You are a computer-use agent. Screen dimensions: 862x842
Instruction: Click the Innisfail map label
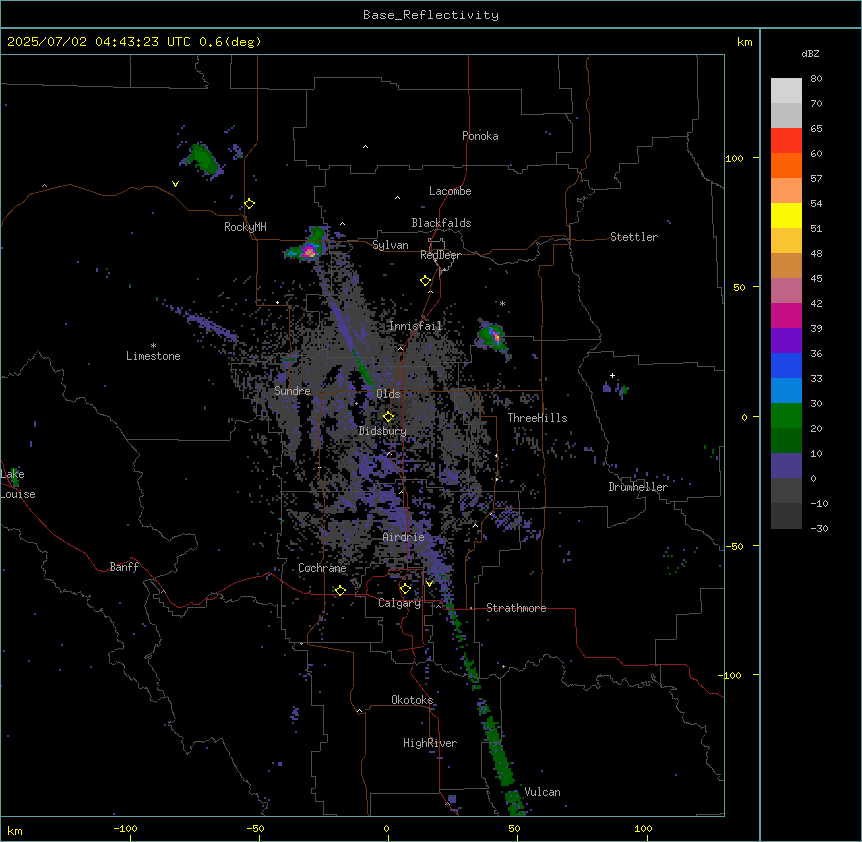(x=415, y=326)
